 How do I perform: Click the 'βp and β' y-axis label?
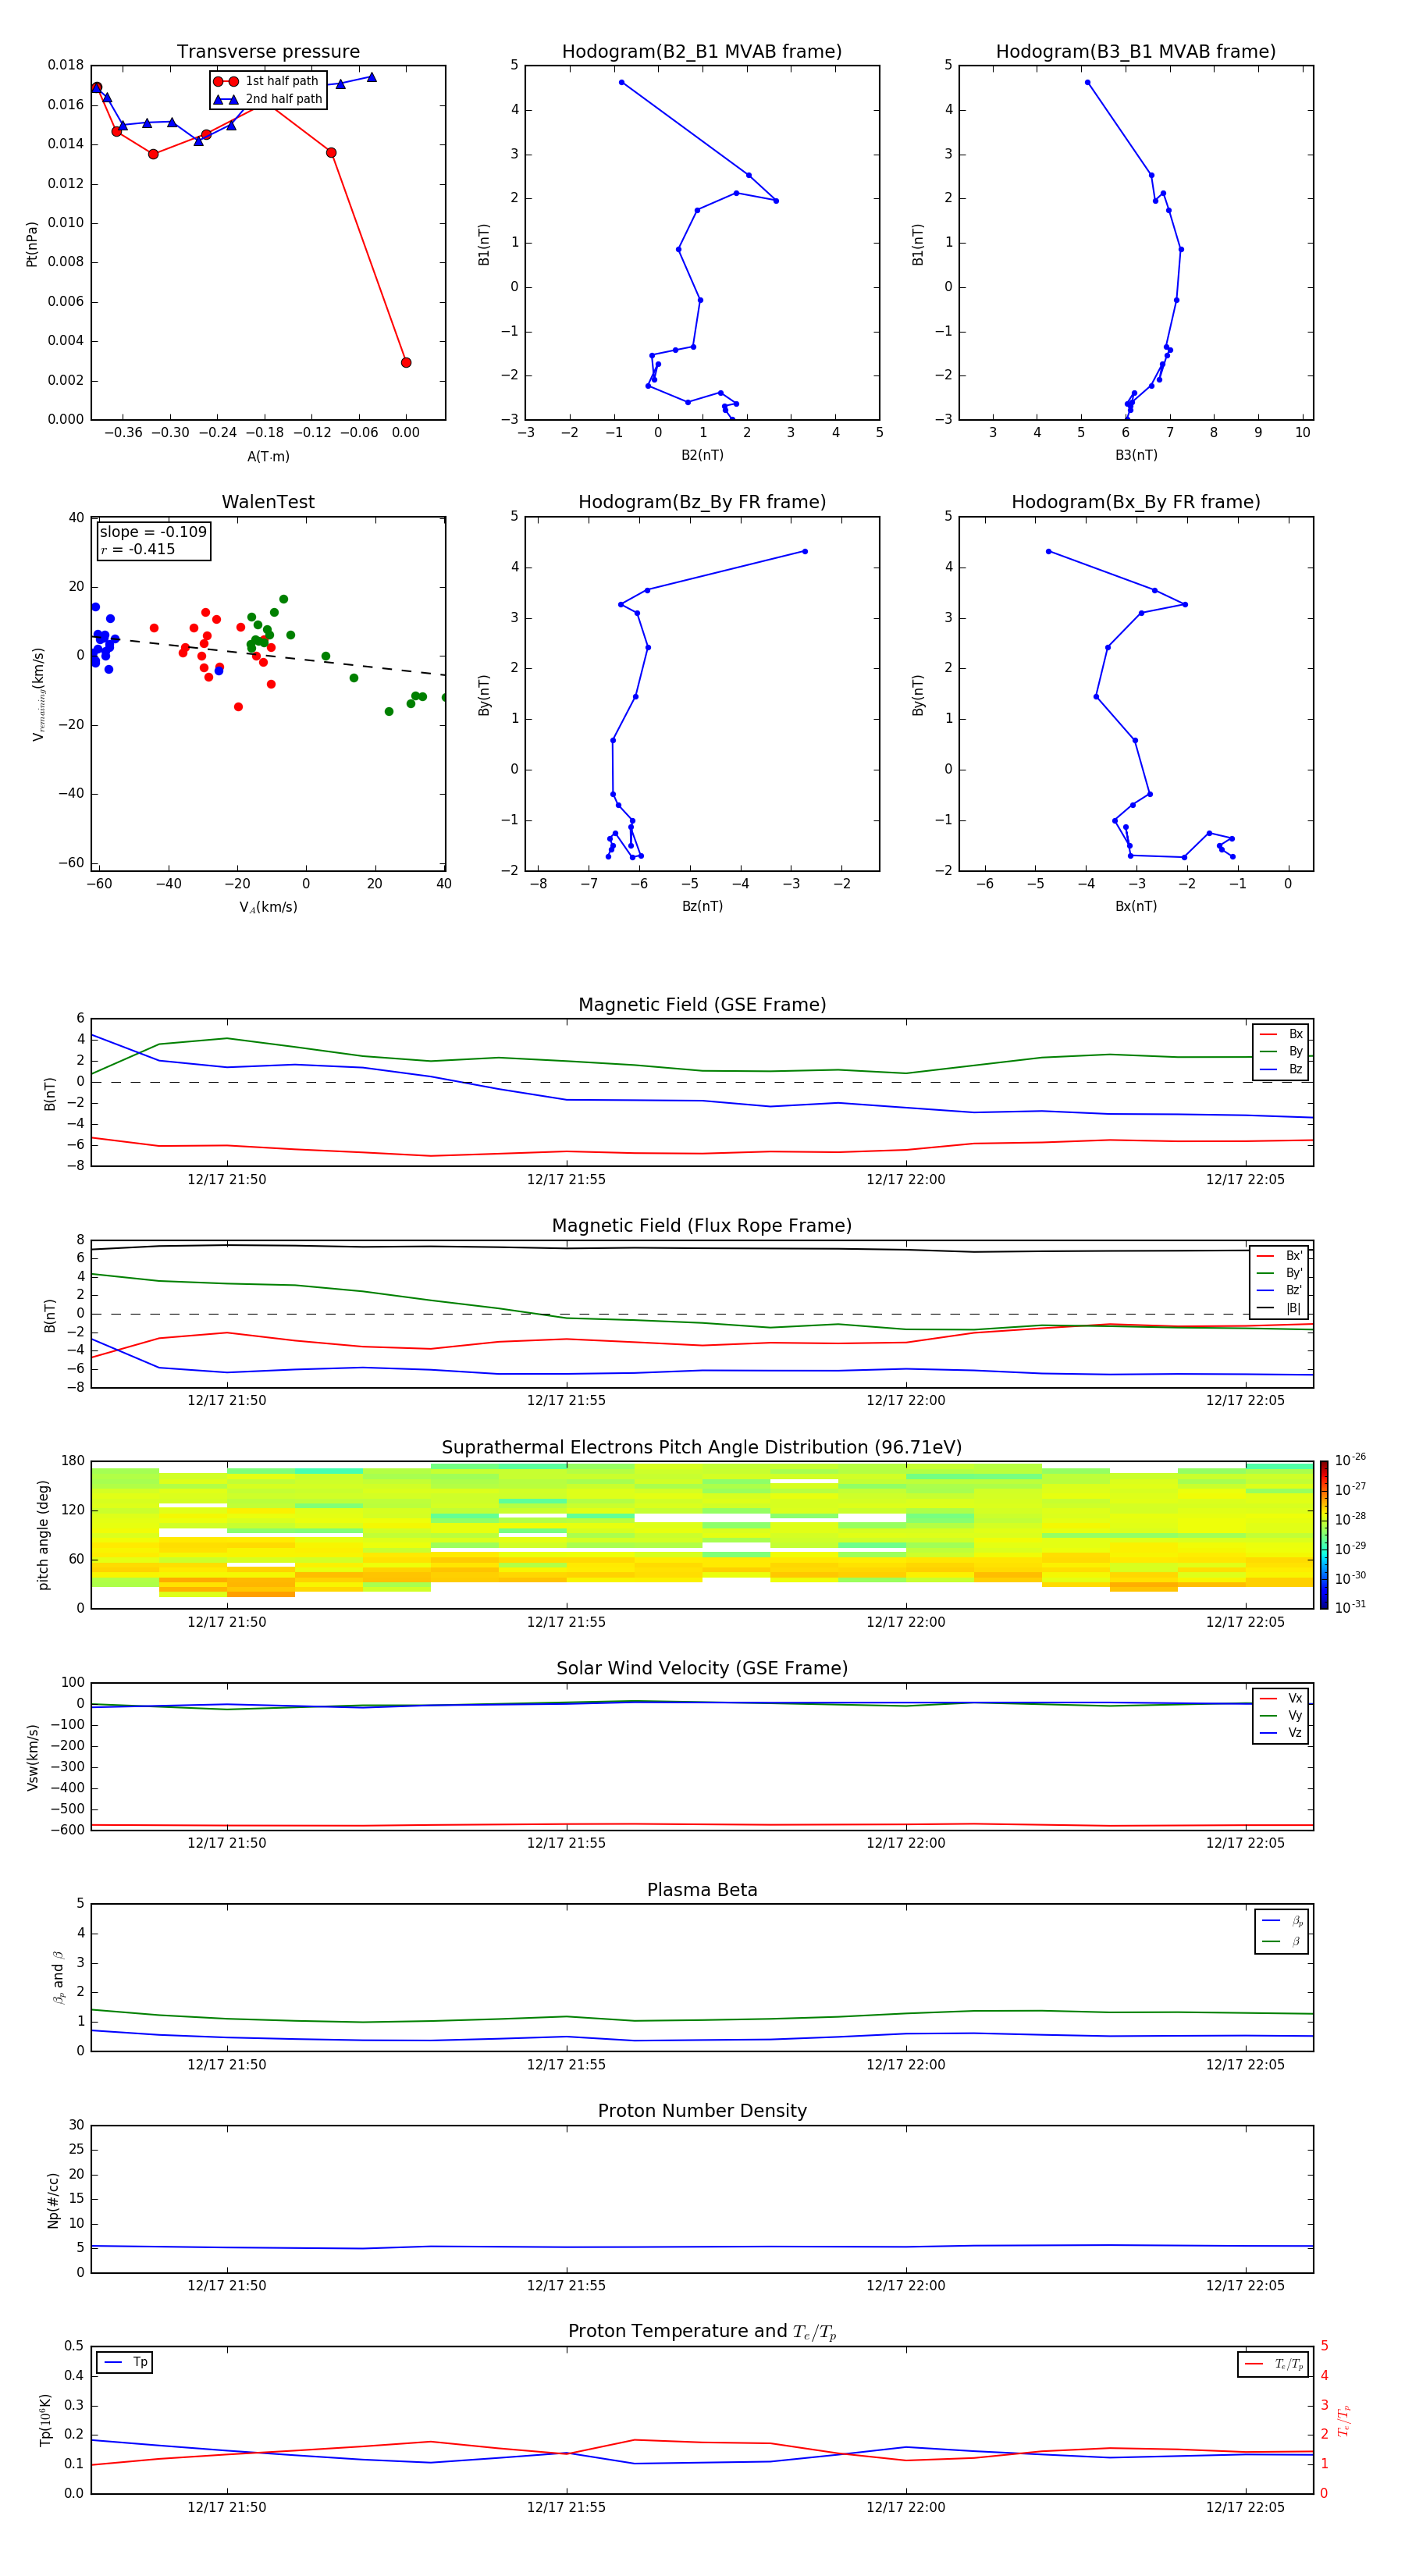click(x=58, y=1977)
